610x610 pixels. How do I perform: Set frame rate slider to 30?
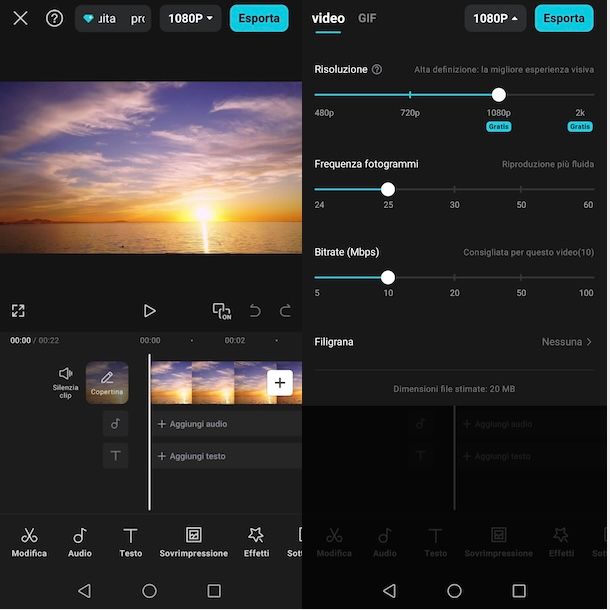(x=454, y=189)
